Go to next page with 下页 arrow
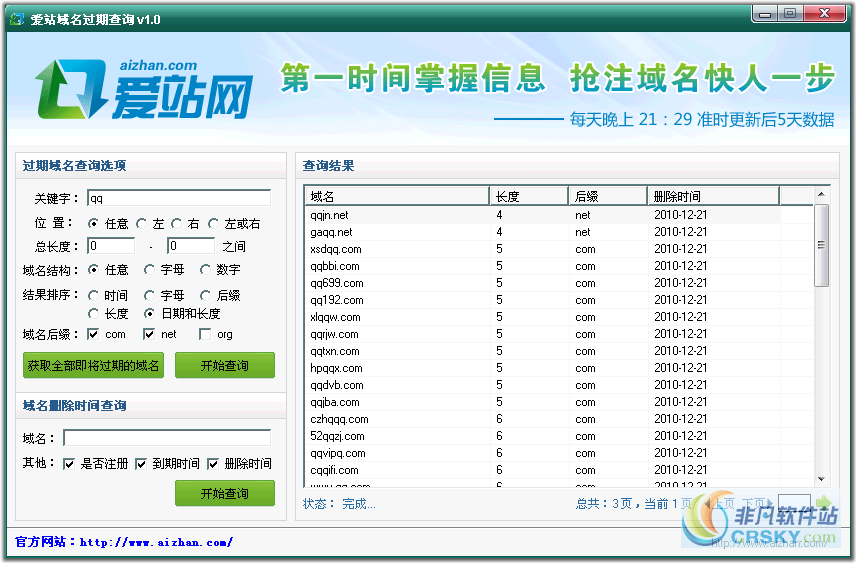Image resolution: width=856 pixels, height=563 pixels. click(757, 503)
